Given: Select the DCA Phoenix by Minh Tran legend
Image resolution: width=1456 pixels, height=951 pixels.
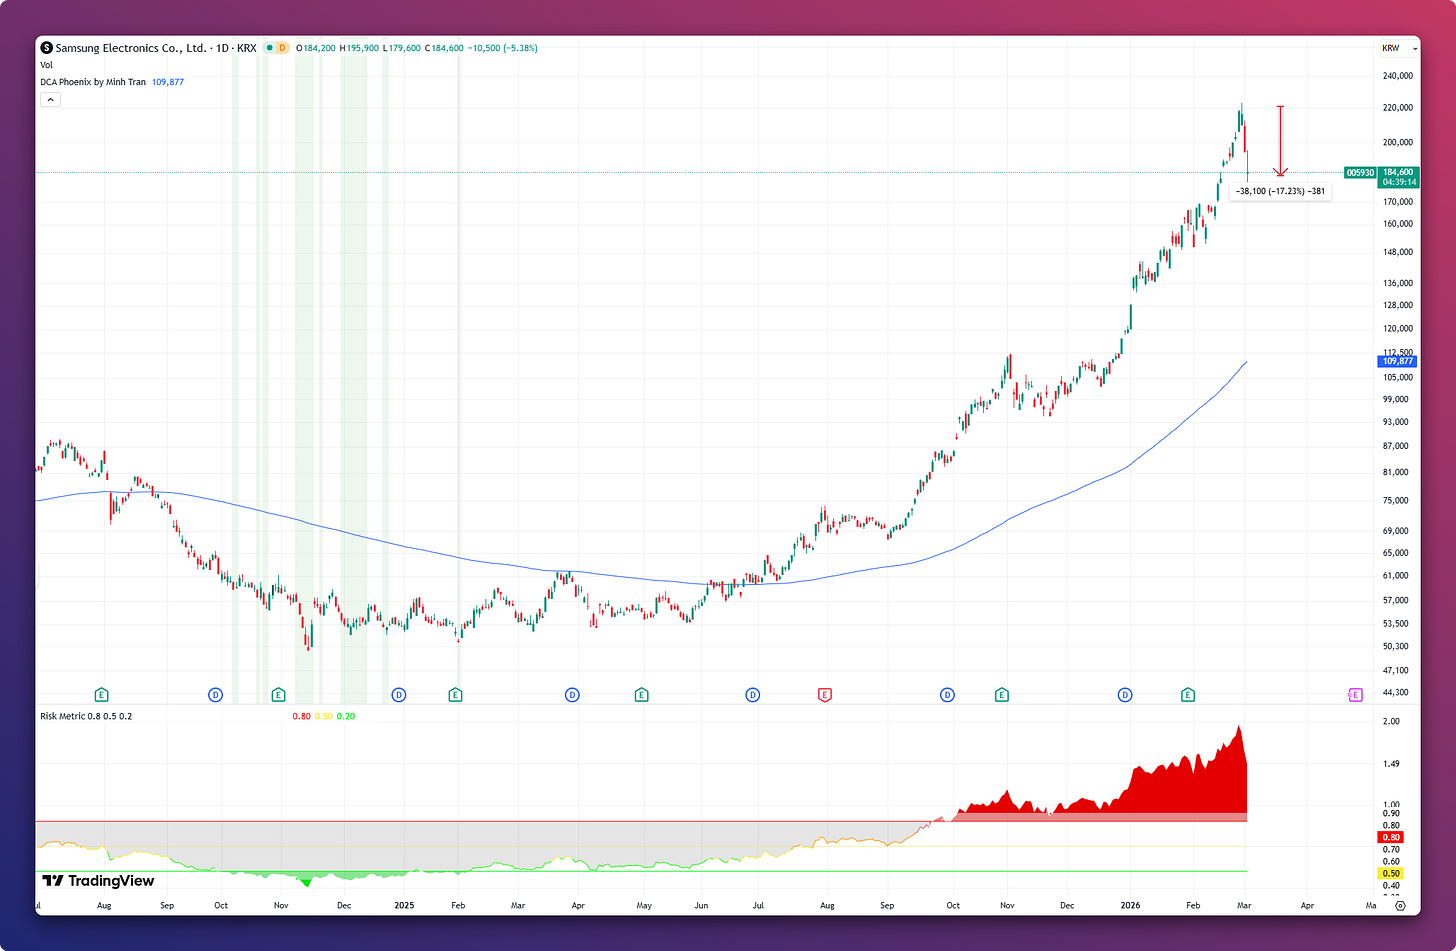Looking at the screenshot, I should pyautogui.click(x=94, y=82).
